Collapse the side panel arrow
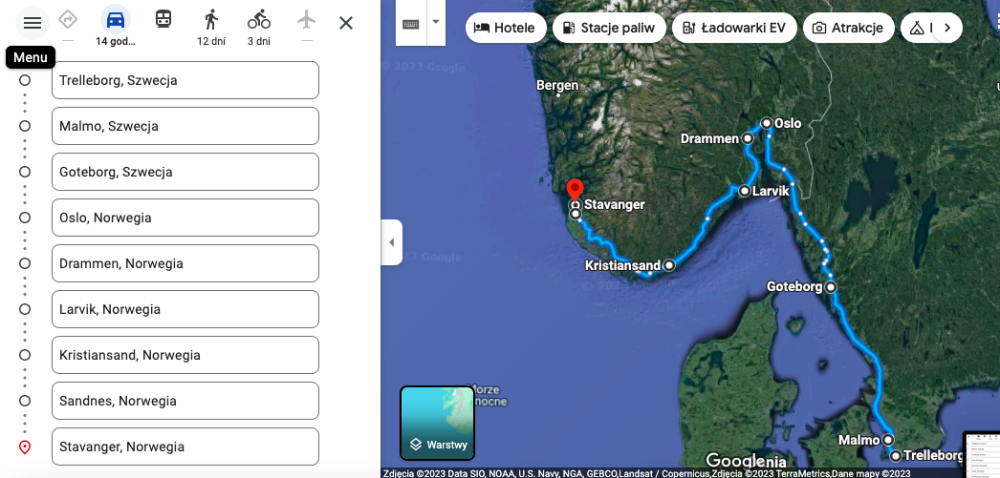Image resolution: width=1000 pixels, height=478 pixels. [x=392, y=242]
